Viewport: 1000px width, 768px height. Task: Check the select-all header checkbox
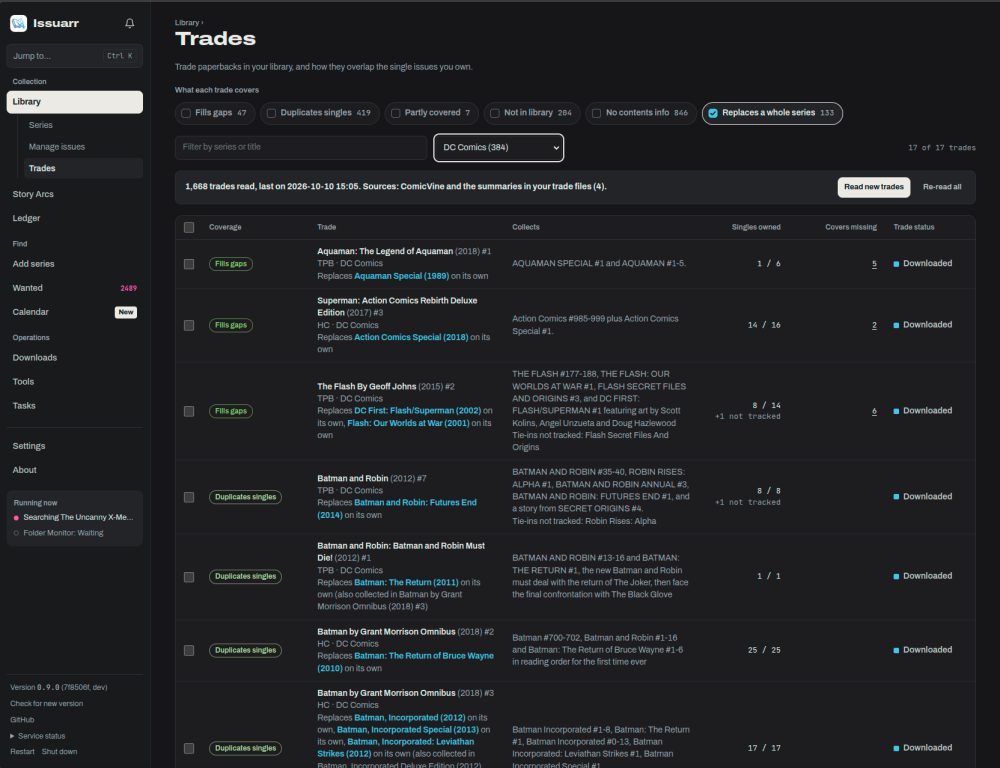tap(189, 228)
